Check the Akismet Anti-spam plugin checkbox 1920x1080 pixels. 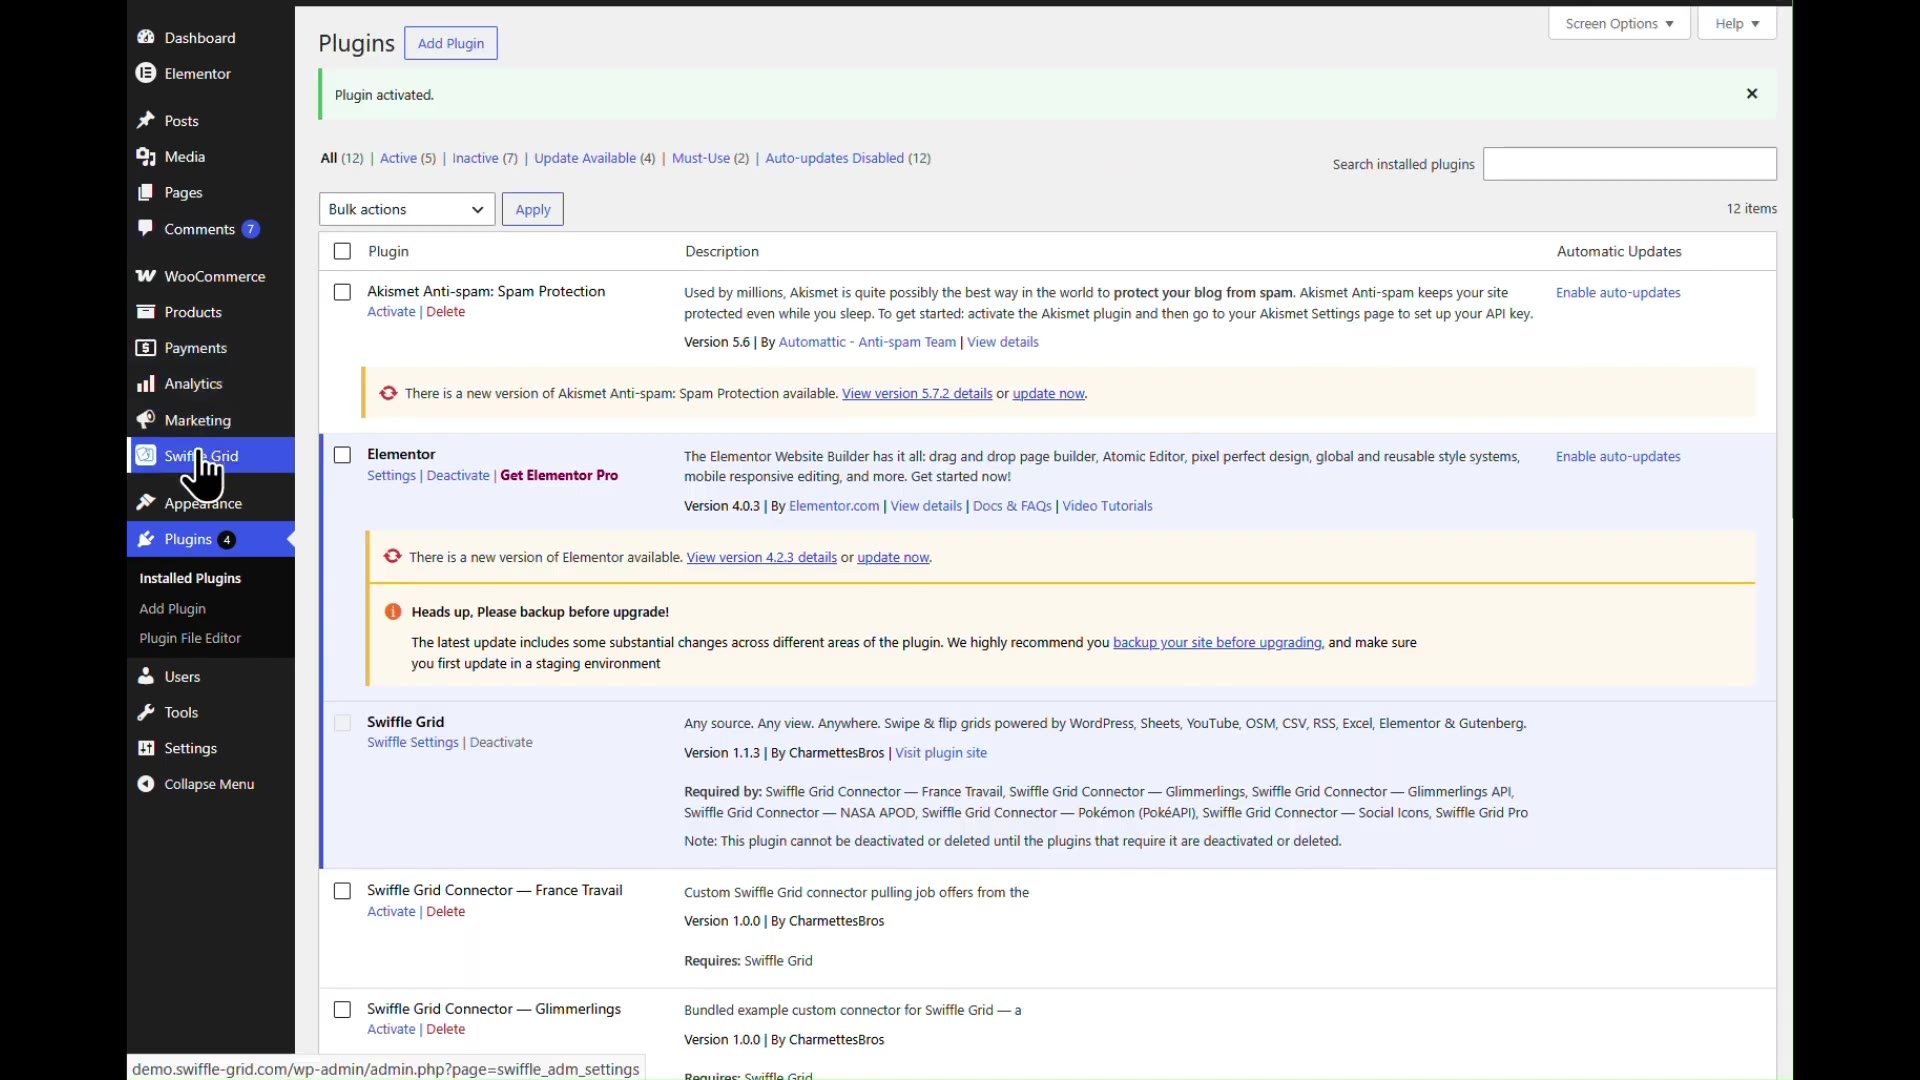(342, 292)
